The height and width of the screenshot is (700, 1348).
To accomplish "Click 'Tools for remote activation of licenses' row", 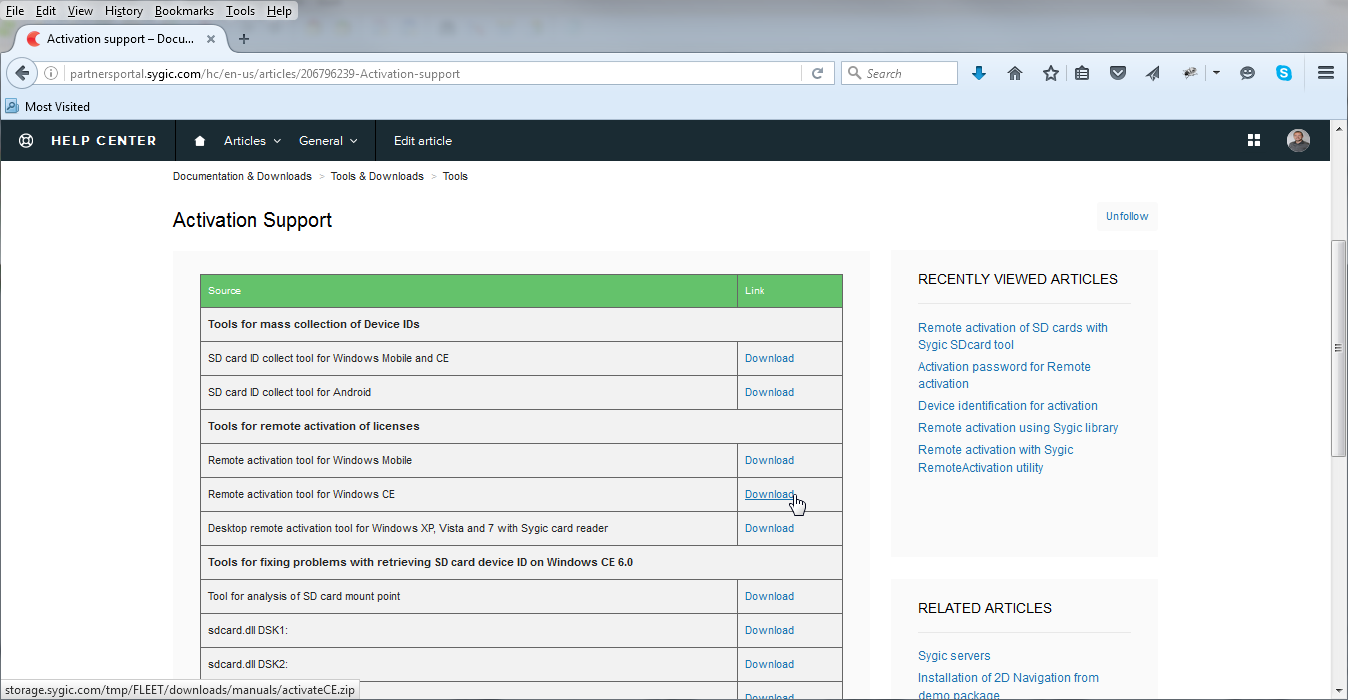I will [521, 426].
